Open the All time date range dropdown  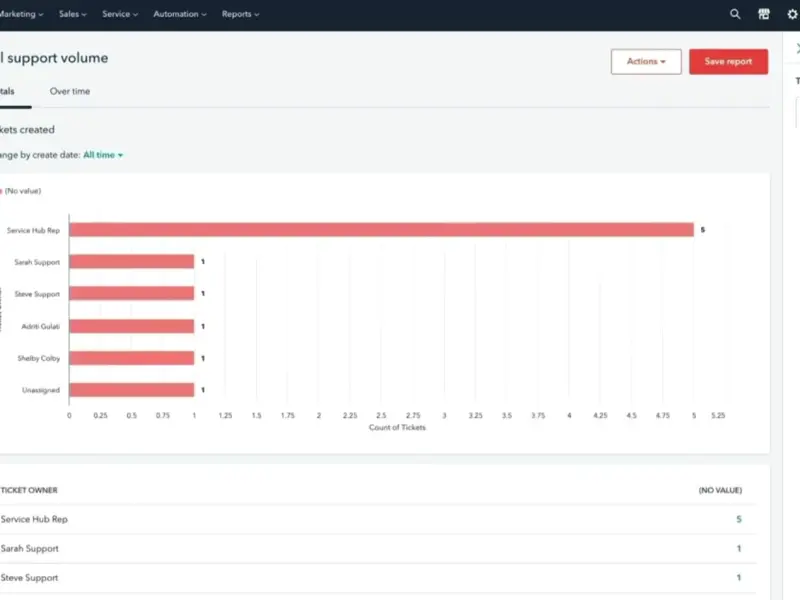(103, 155)
